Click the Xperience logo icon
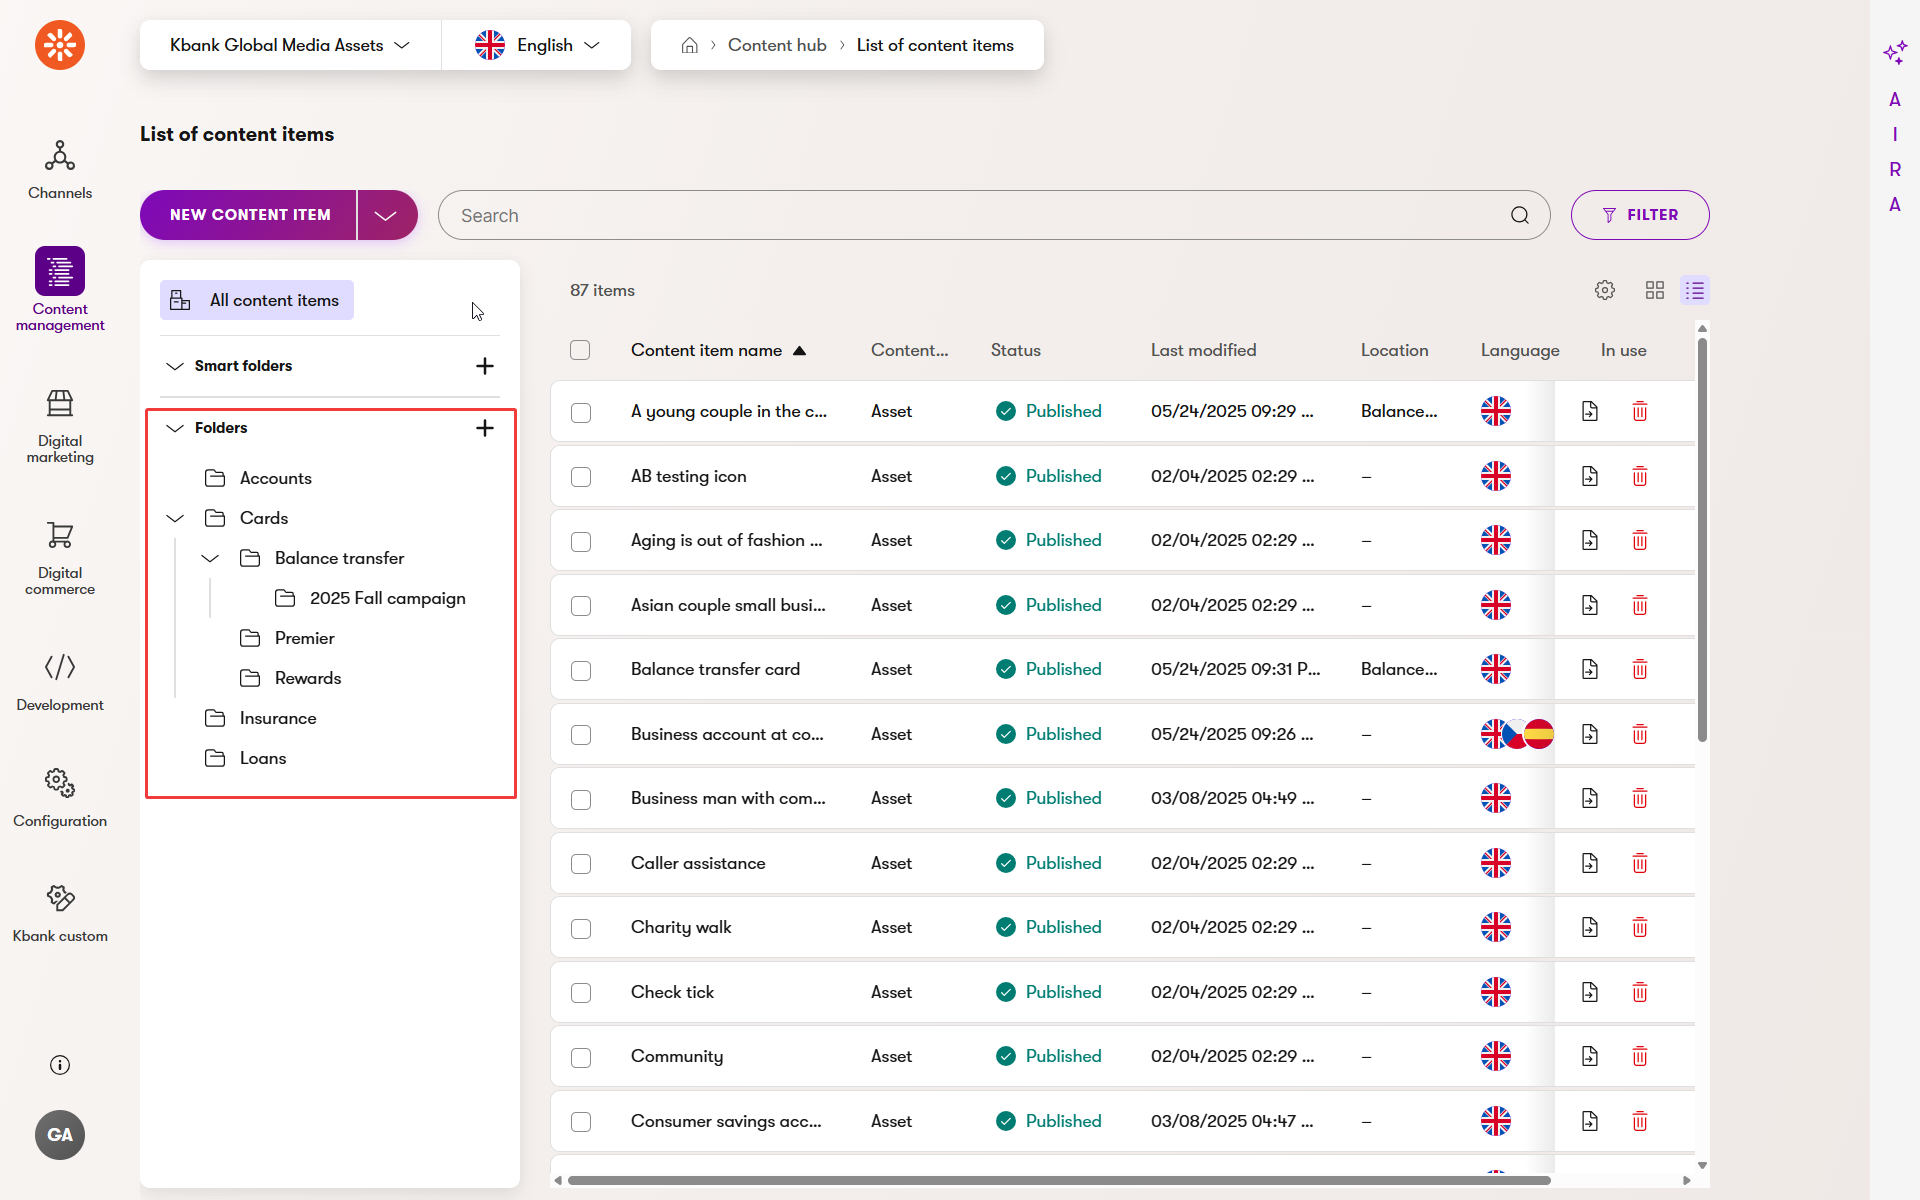 (60, 45)
